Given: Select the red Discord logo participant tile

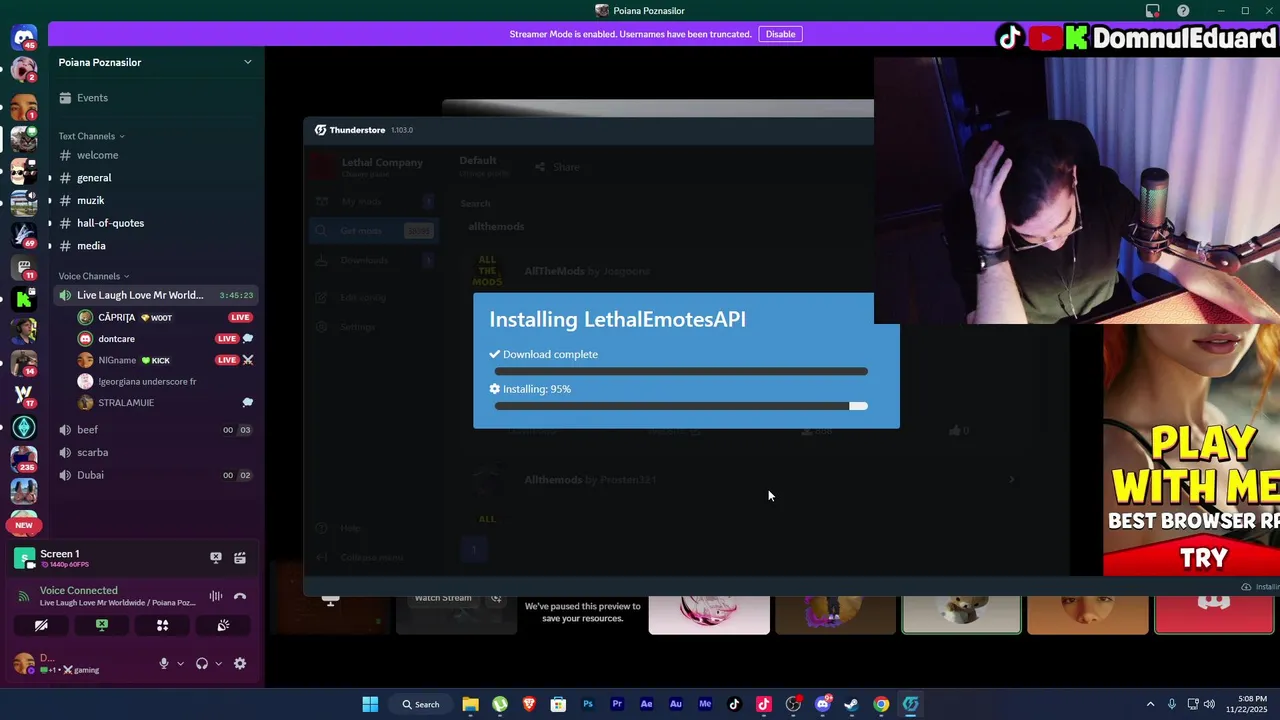Looking at the screenshot, I should click(x=1214, y=615).
